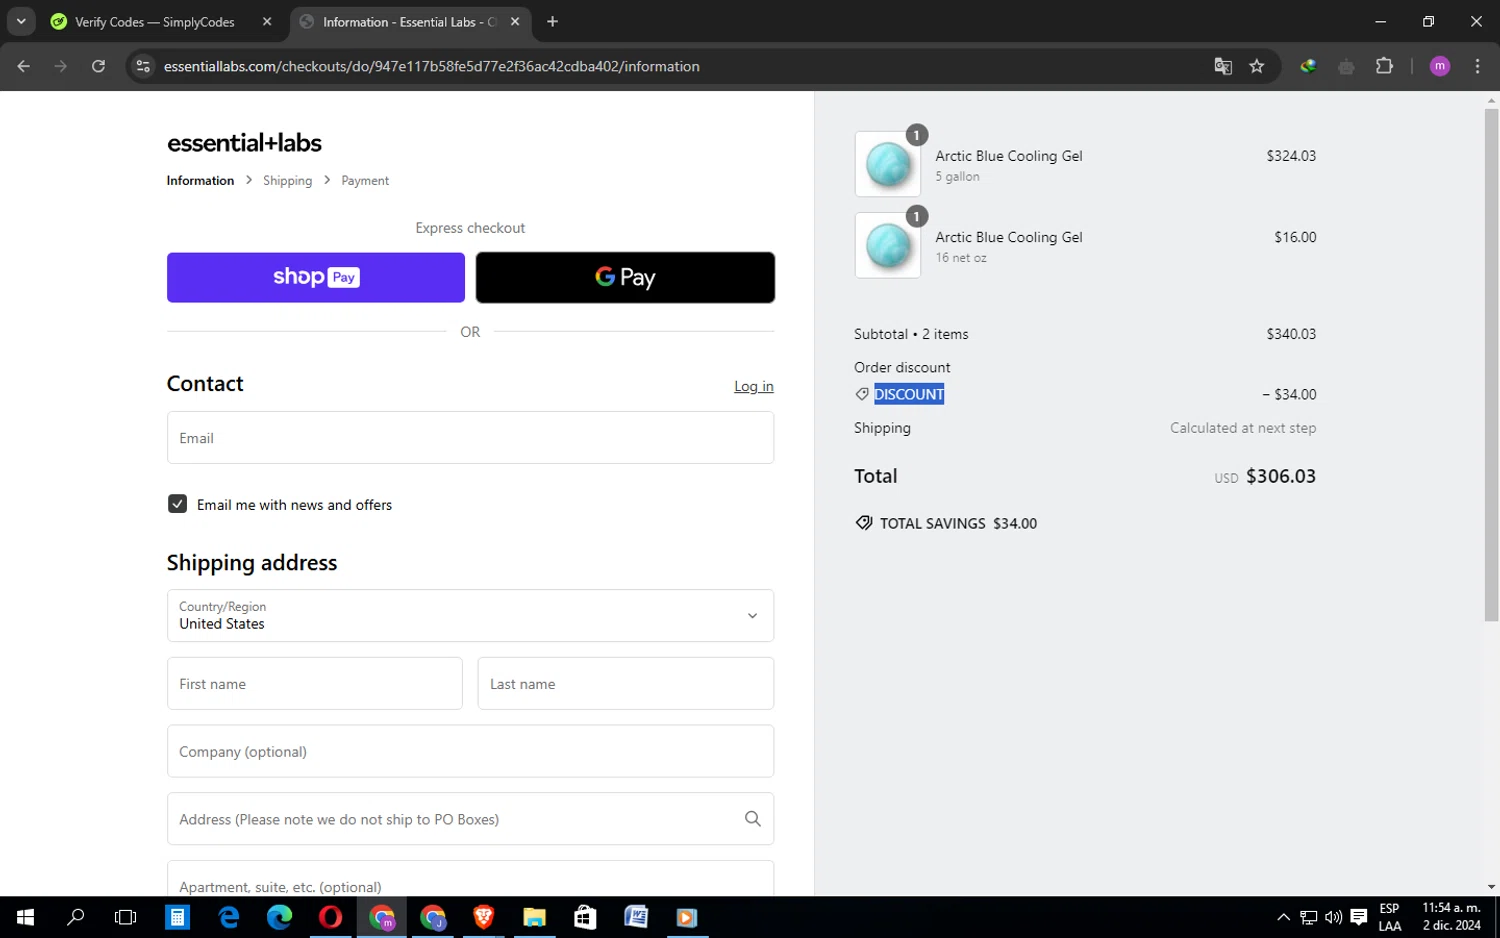Go to the Shipping breadcrumb step
The image size is (1500, 938).
287,181
